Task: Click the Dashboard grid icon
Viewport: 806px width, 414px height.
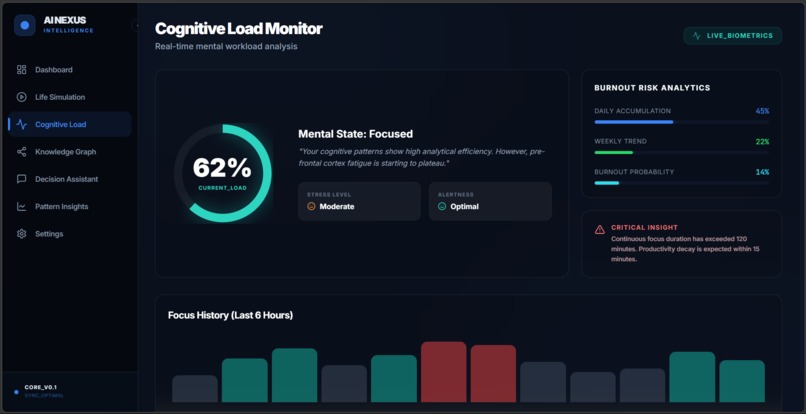Action: [21, 69]
